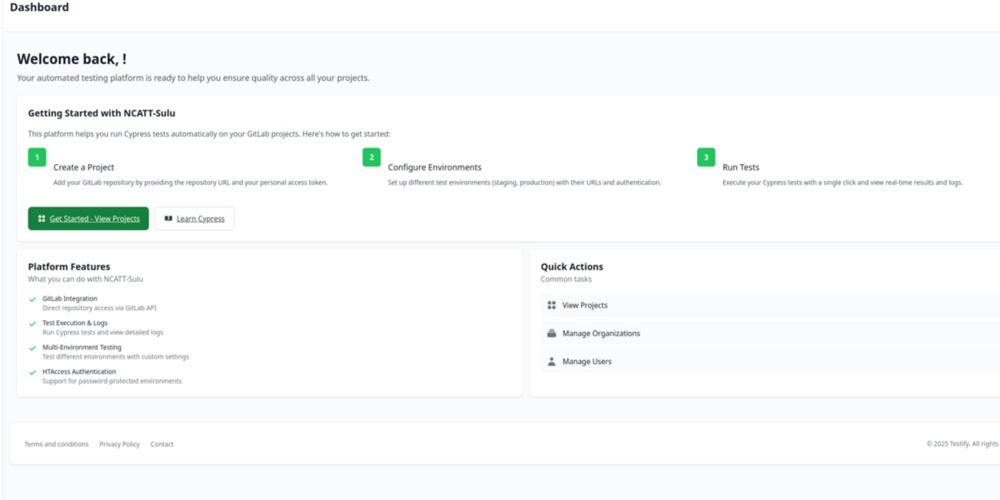Open the Privacy Policy footer link
The image size is (1000, 500).
[x=119, y=444]
